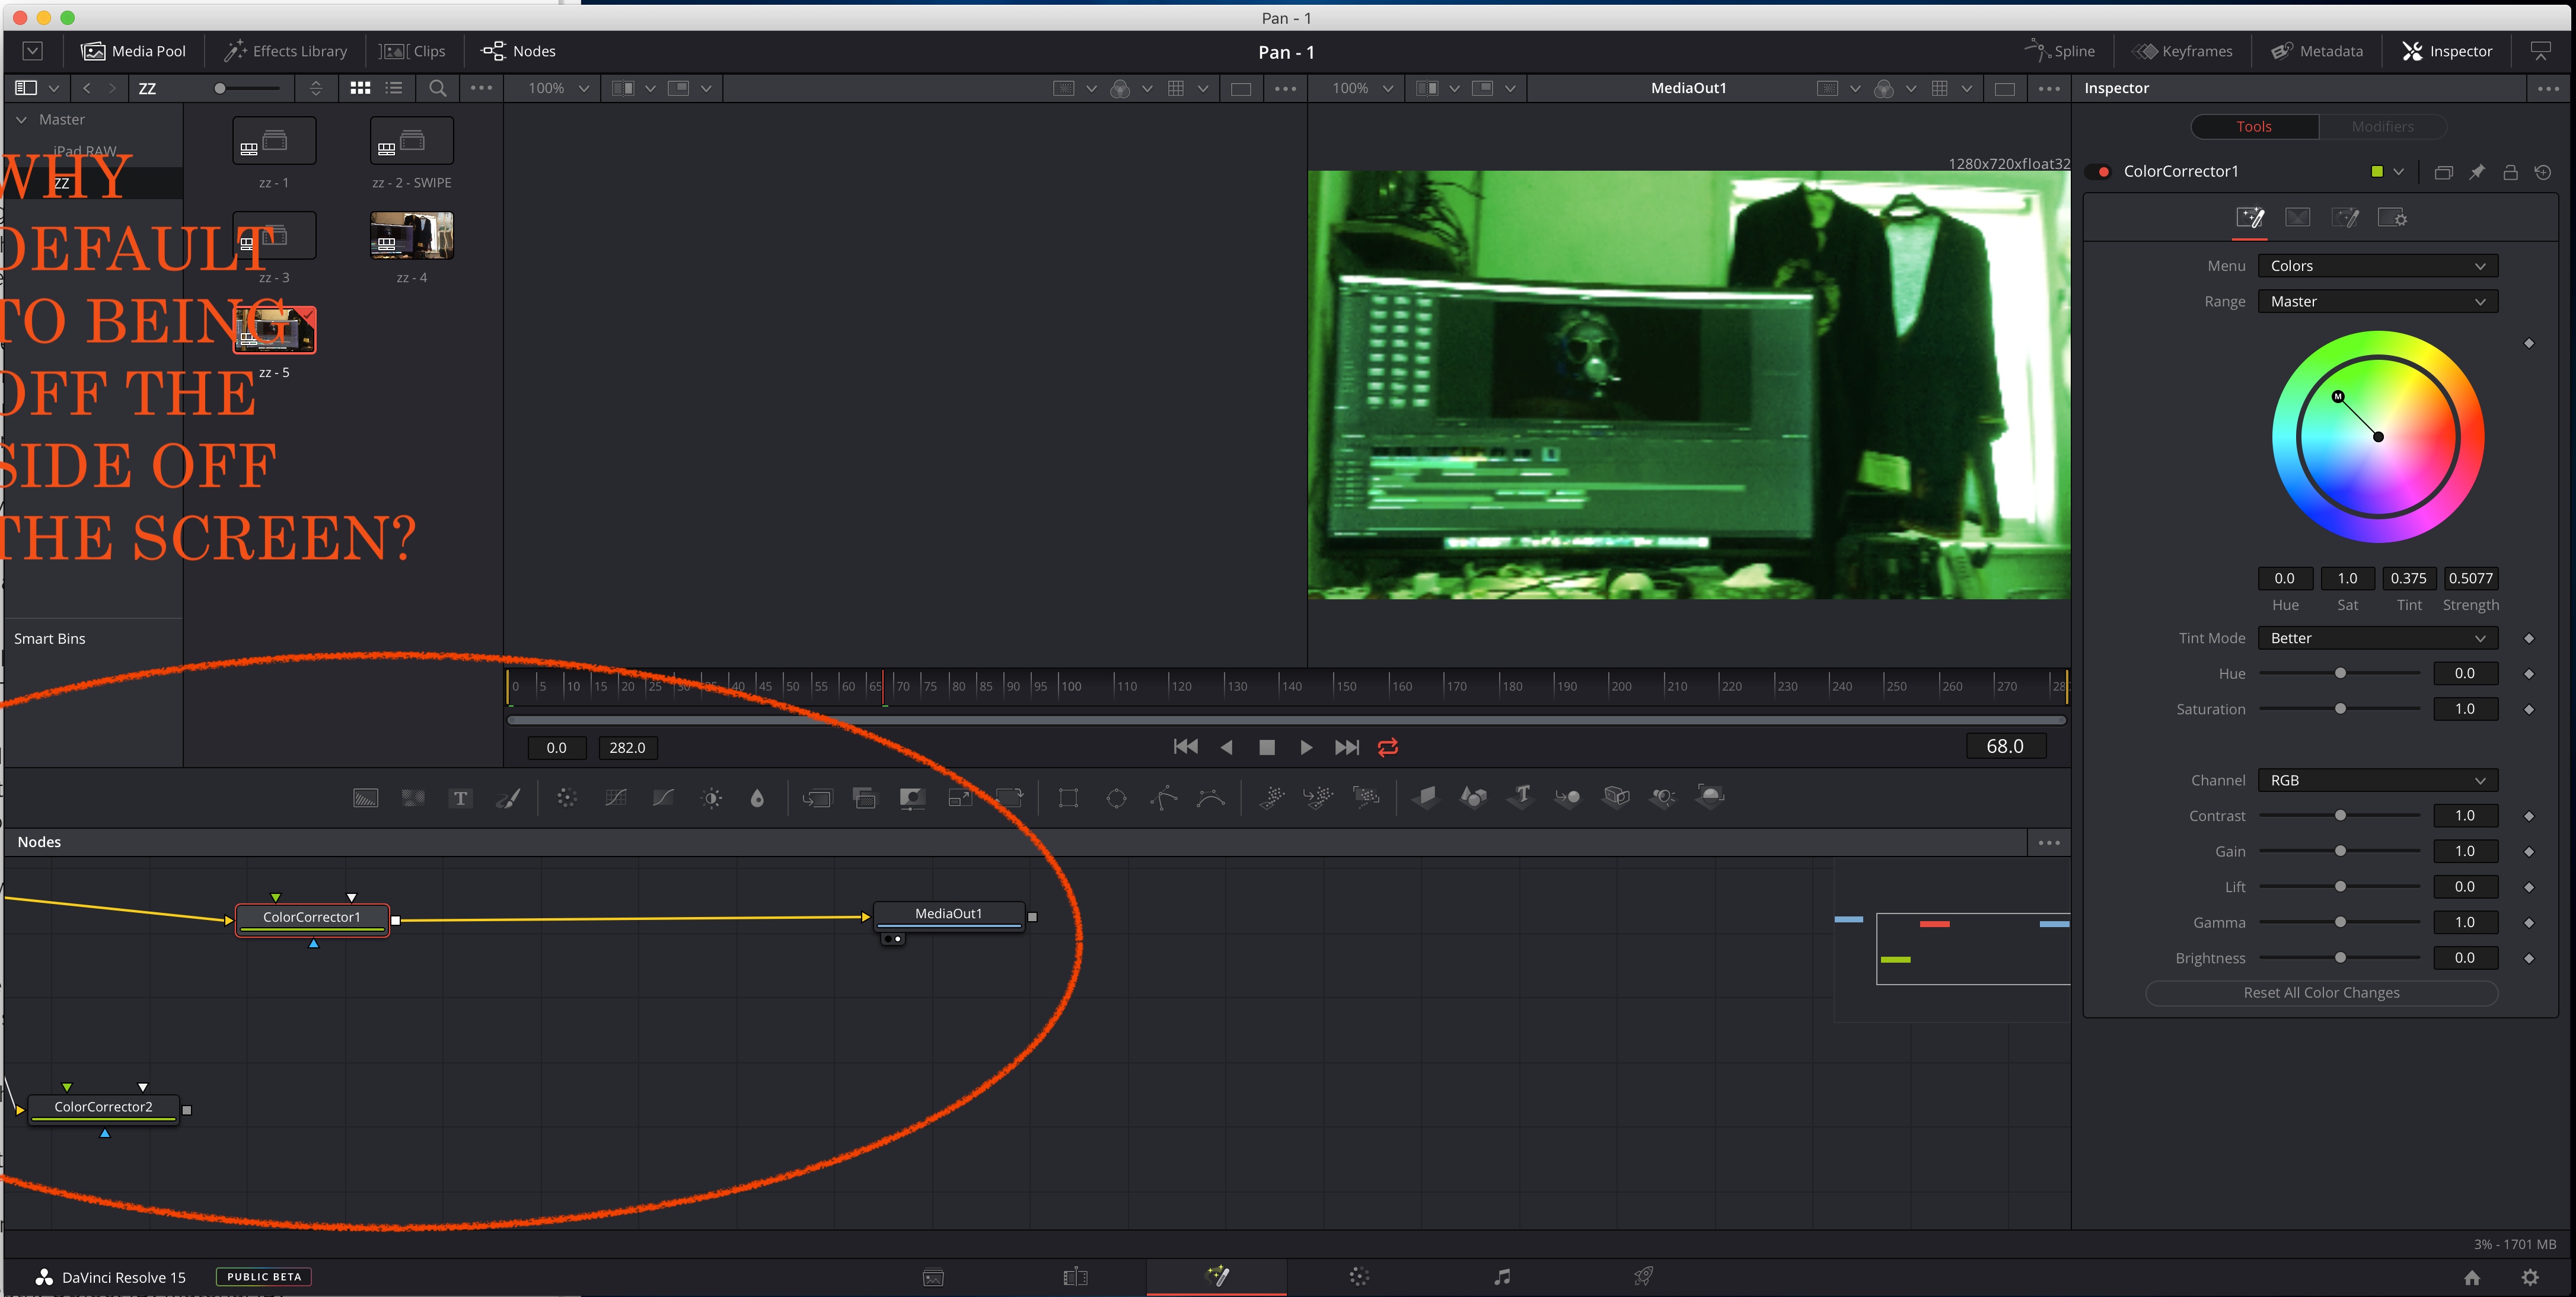Add a Spotlight 3D node from the toolbar
The image size is (2576, 1297).
tap(1663, 797)
